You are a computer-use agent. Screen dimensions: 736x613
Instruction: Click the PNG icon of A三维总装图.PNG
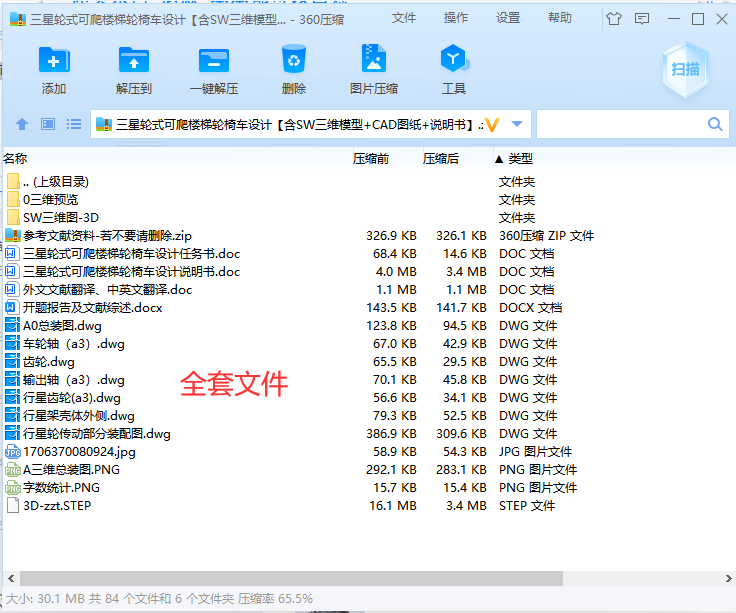point(13,469)
